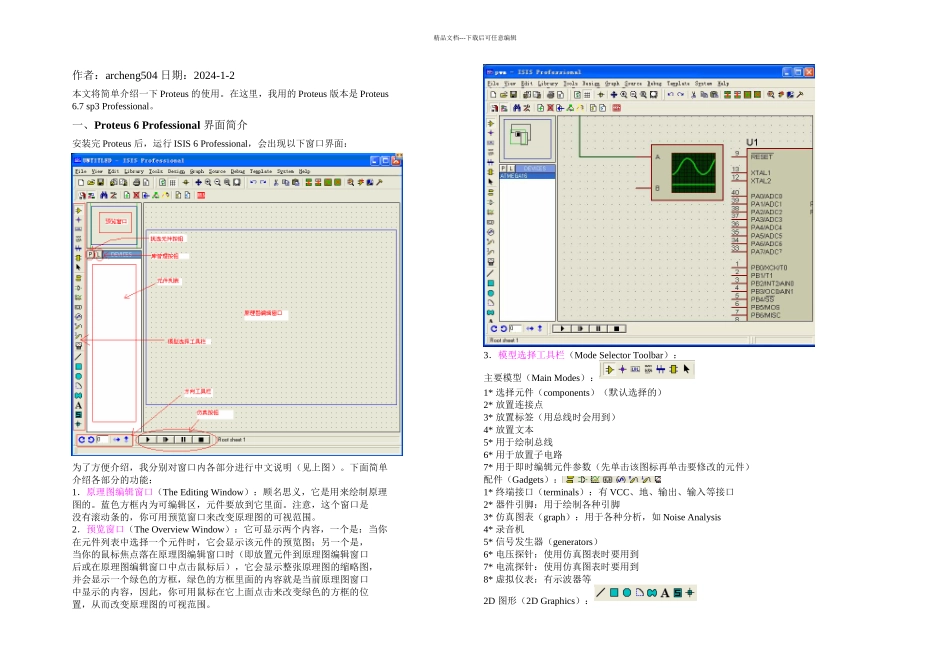Stop simulation in pwm window
The height and width of the screenshot is (672, 950).
(616, 328)
